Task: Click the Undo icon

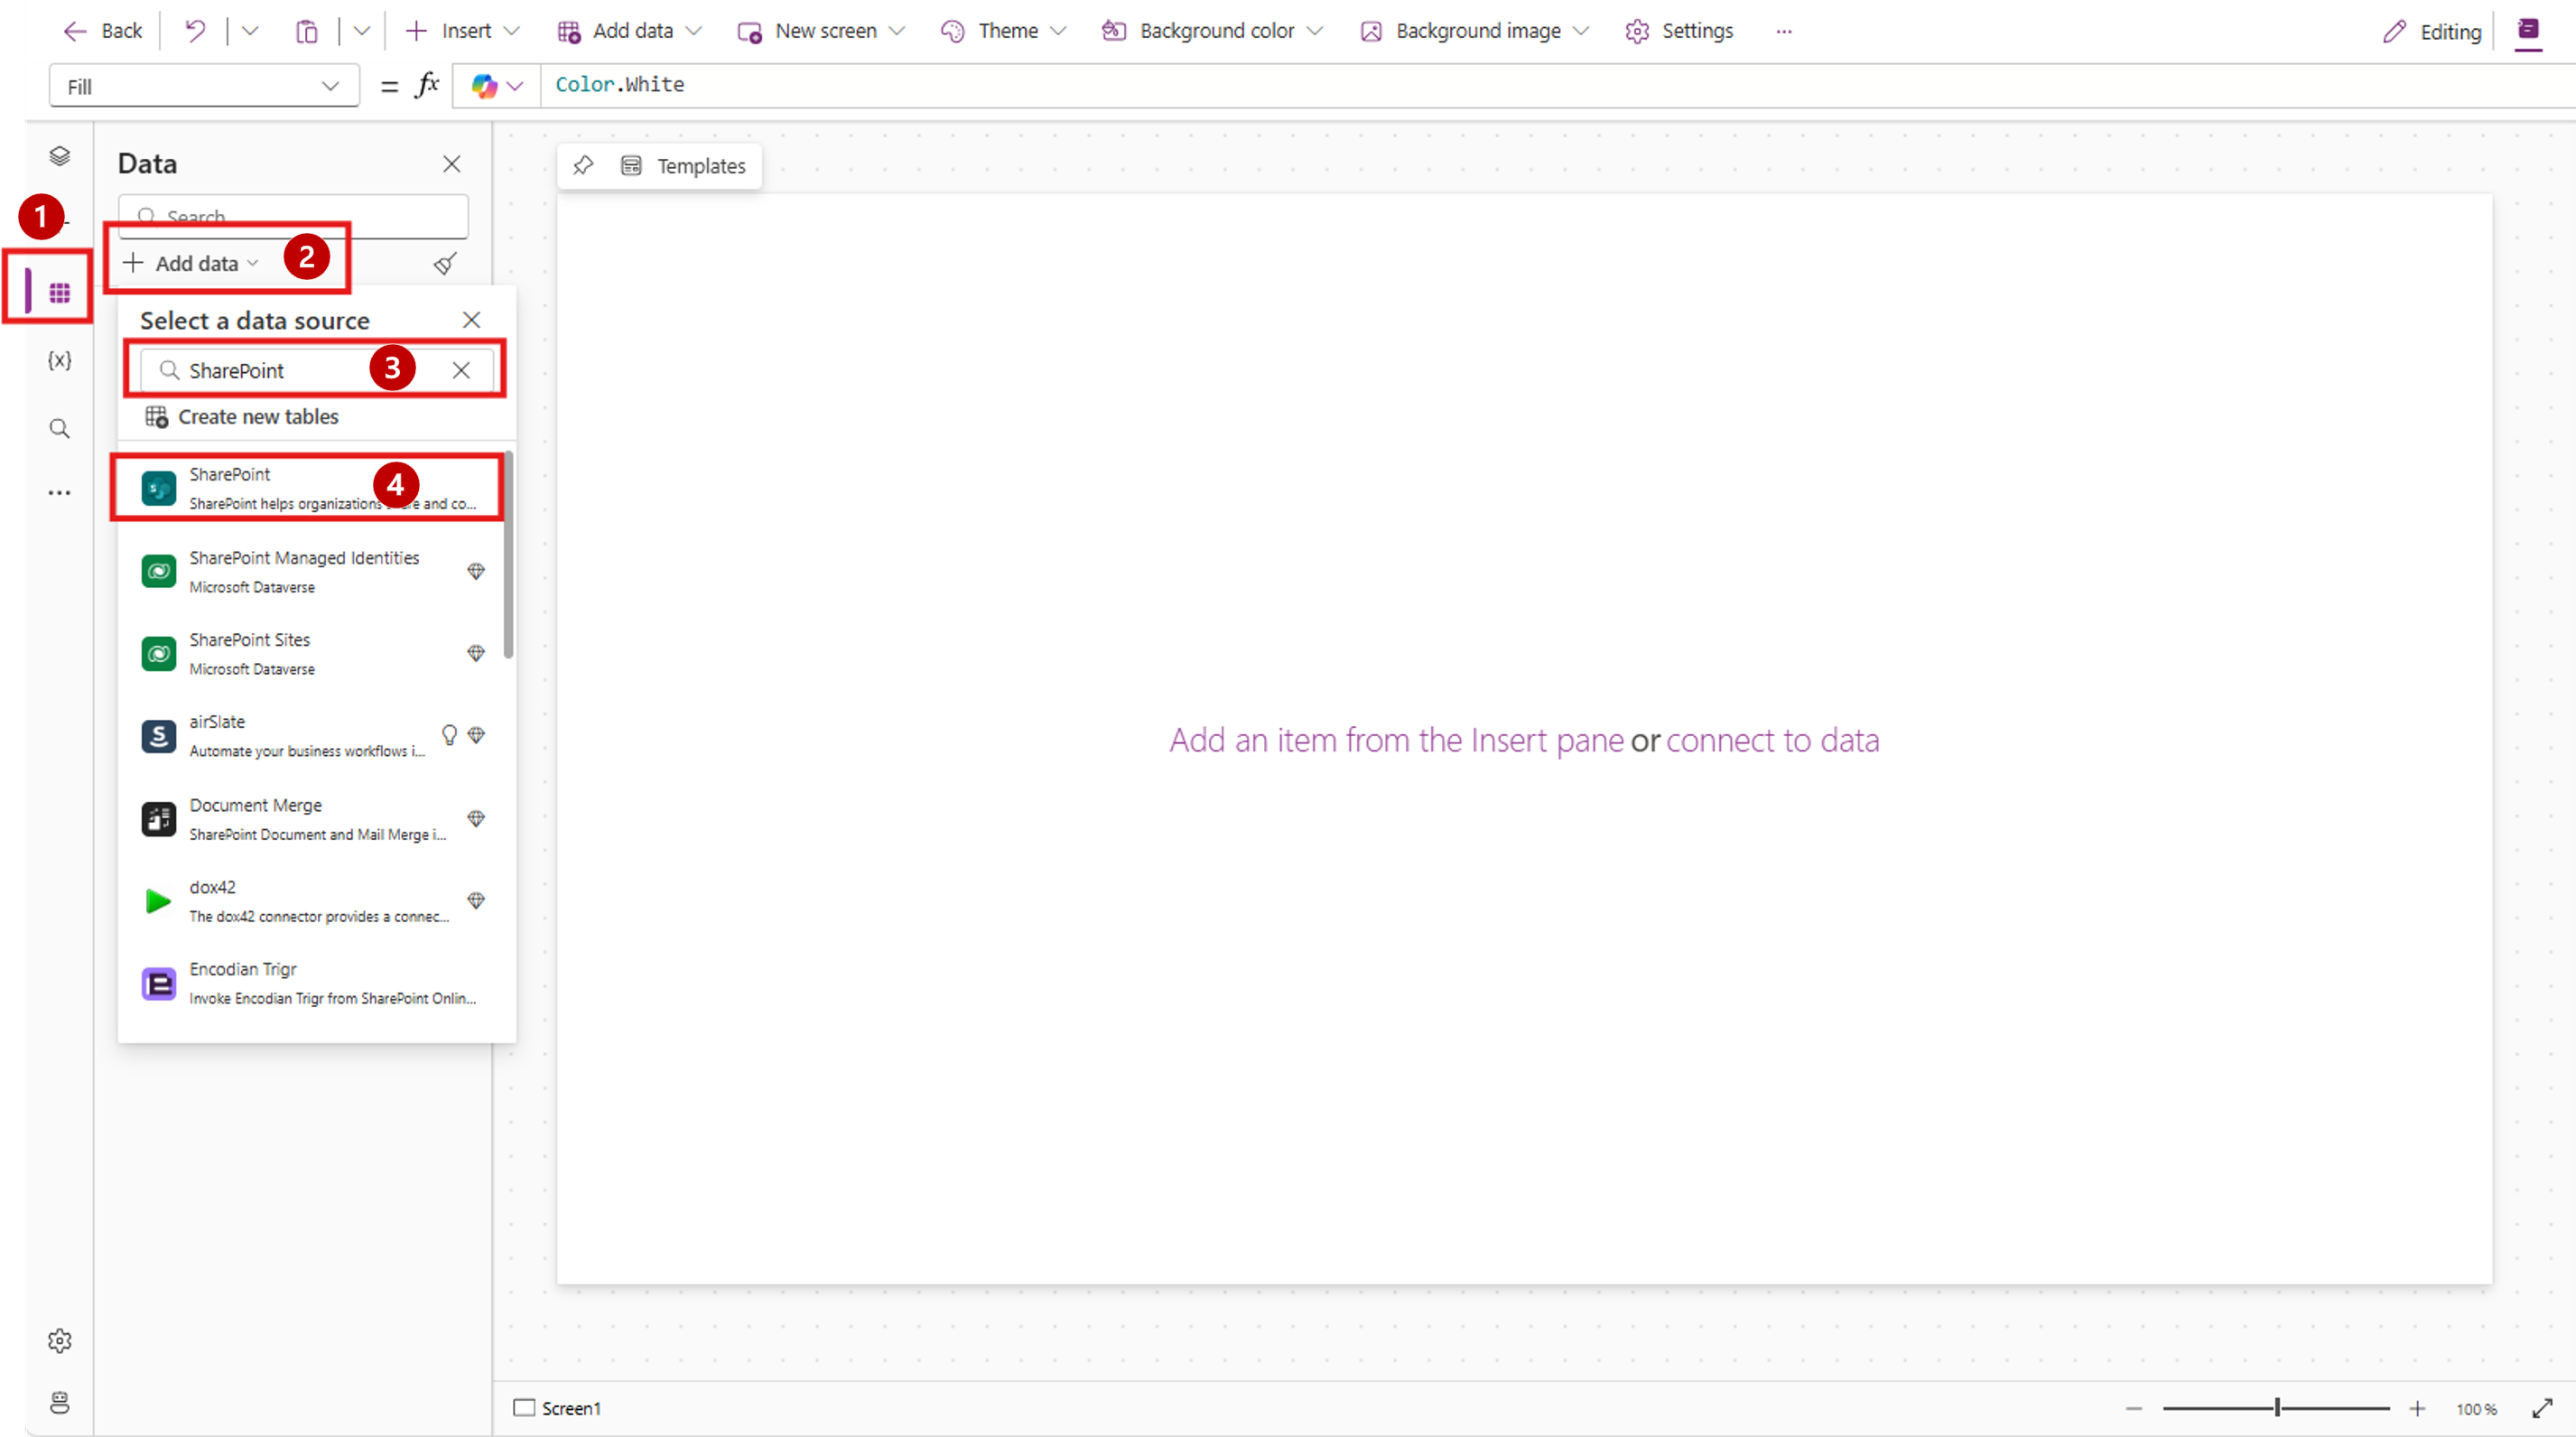Action: 194,31
